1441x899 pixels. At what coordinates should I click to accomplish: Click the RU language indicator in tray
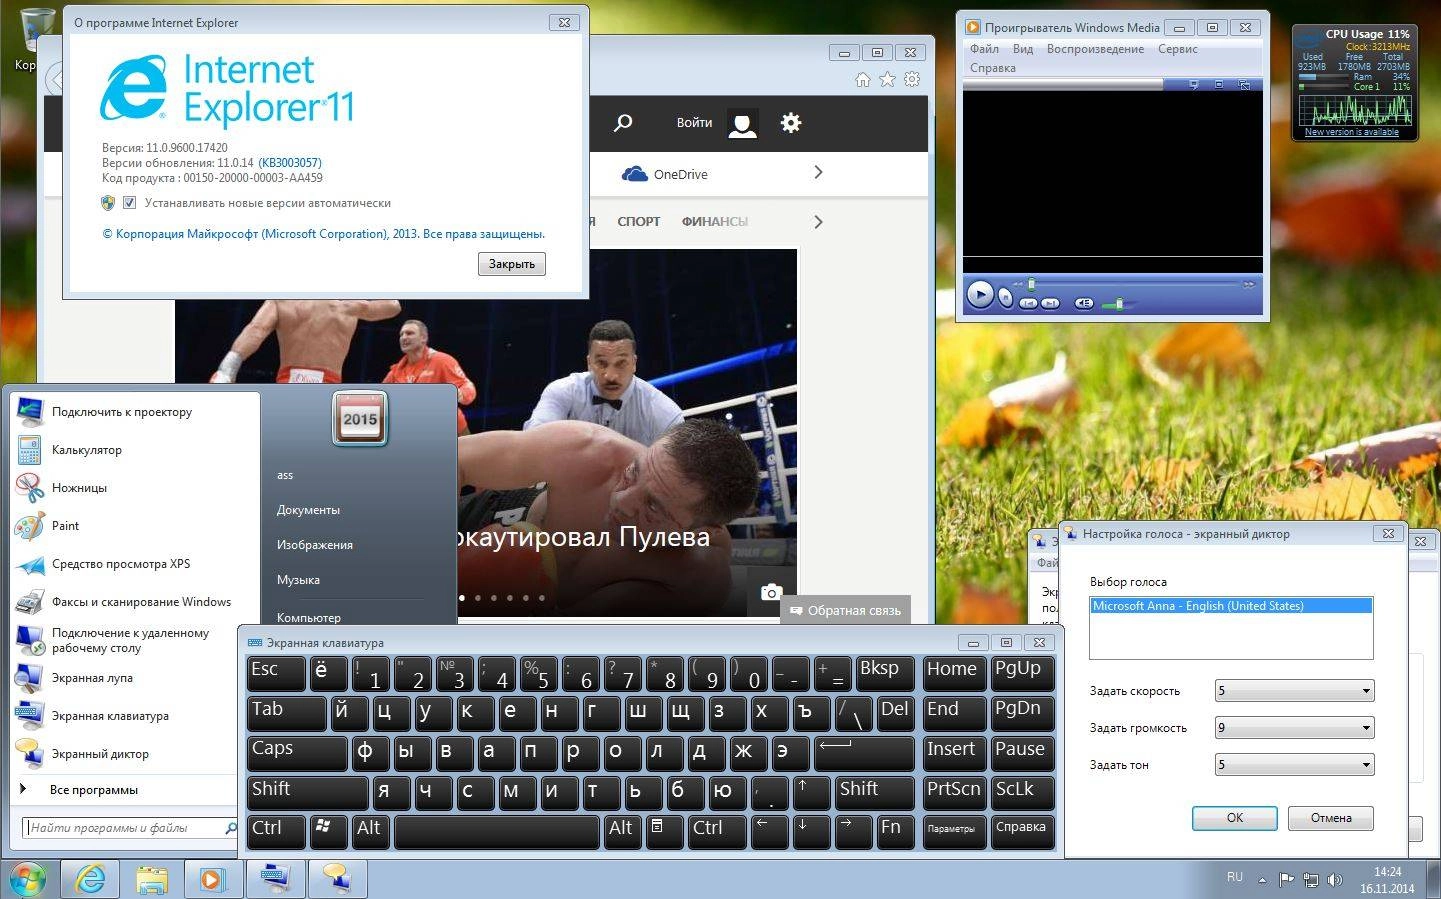pos(1235,877)
